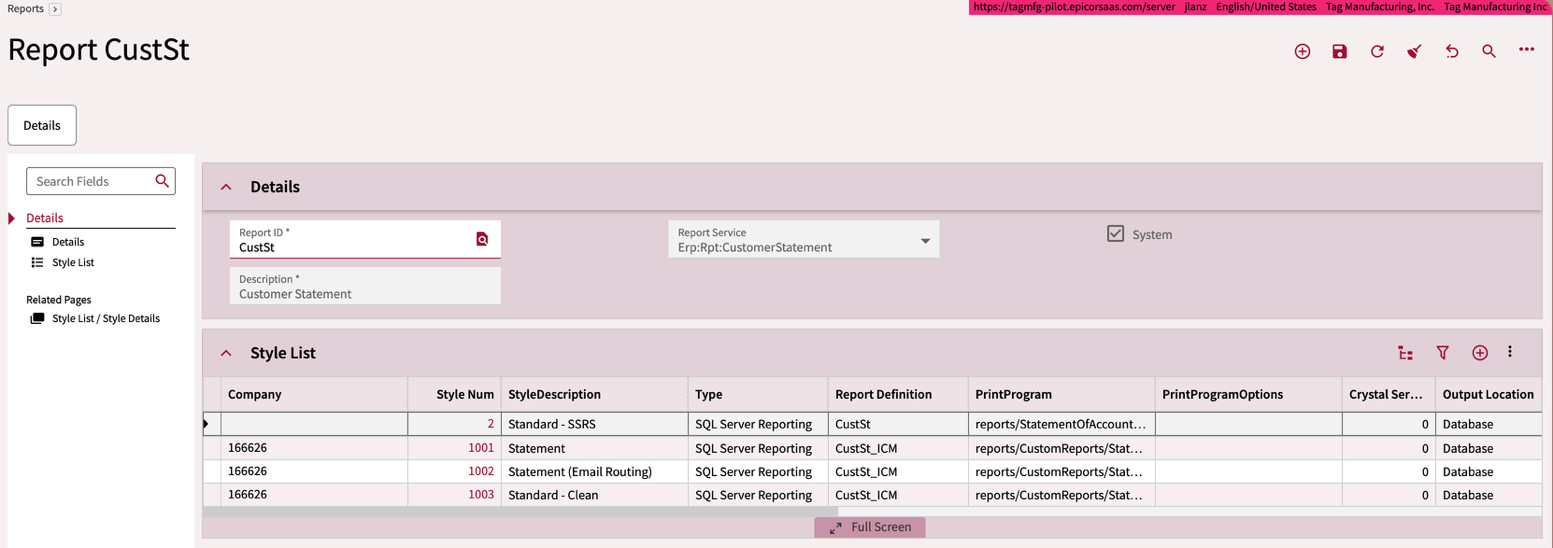The height and width of the screenshot is (548, 1553).
Task: Click CustSt_ICM cell in row 1003
Action: click(898, 495)
